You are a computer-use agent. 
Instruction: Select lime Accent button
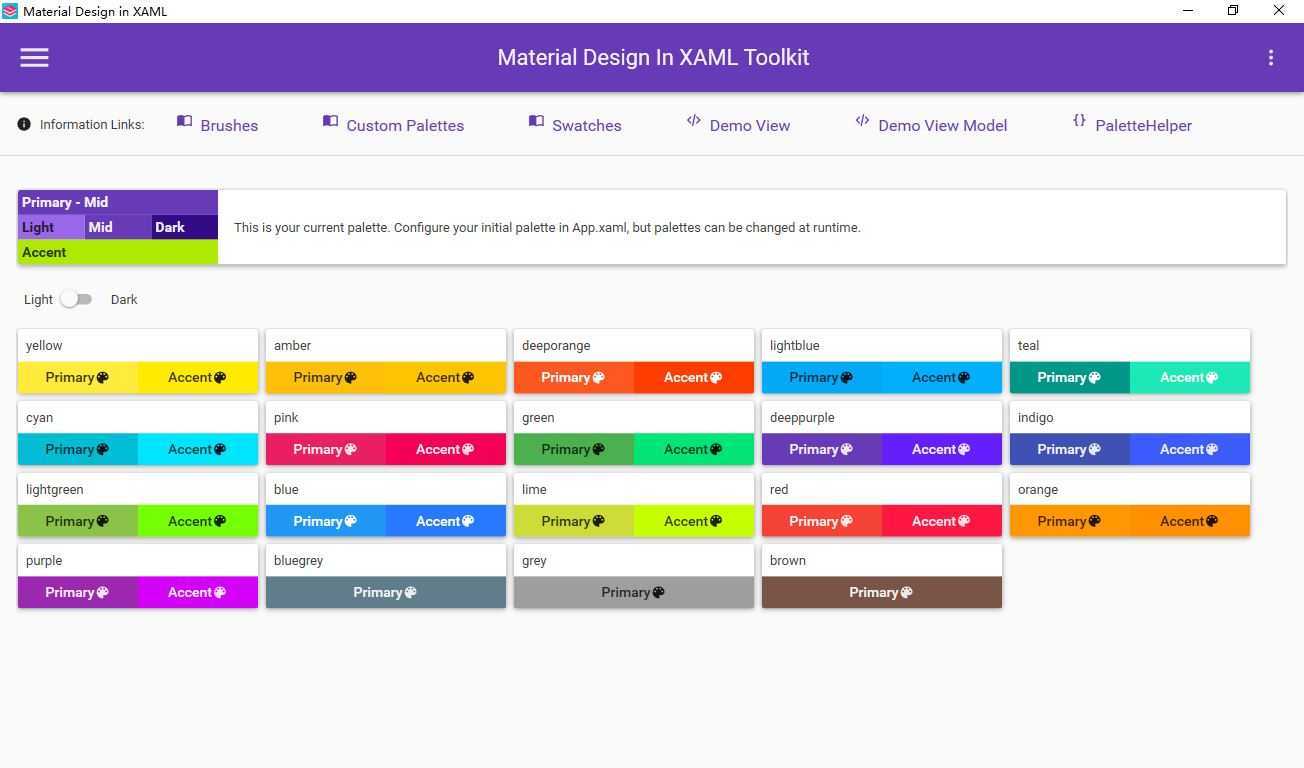(x=694, y=521)
